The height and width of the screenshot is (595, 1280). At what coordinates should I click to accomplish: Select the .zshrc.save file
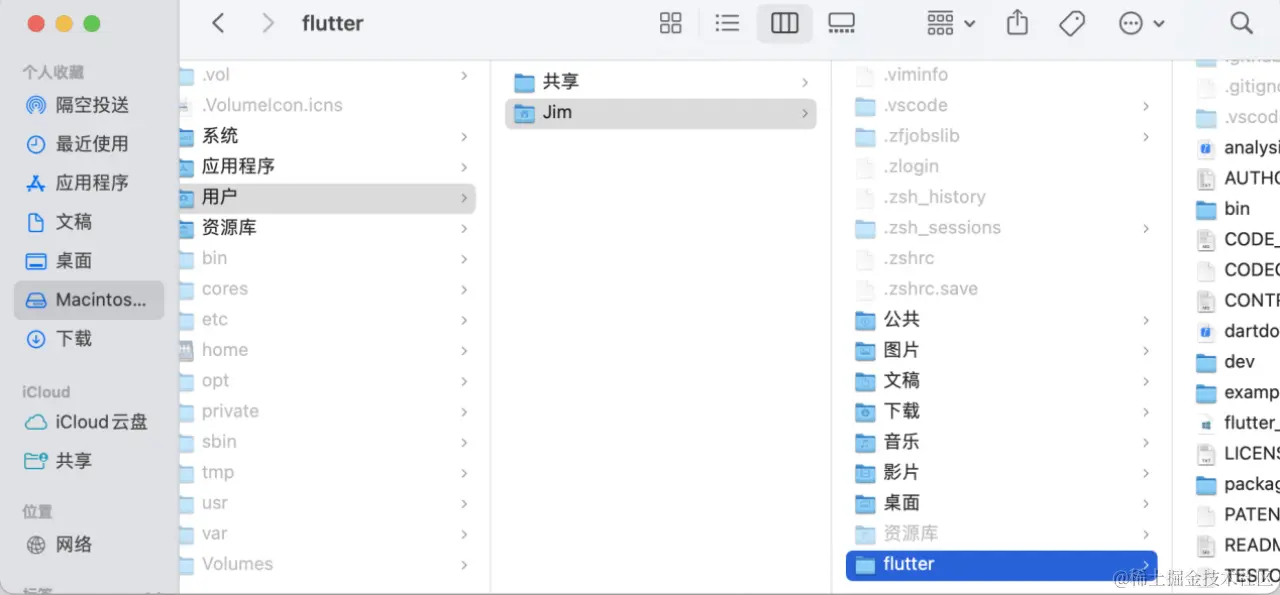1001,289
